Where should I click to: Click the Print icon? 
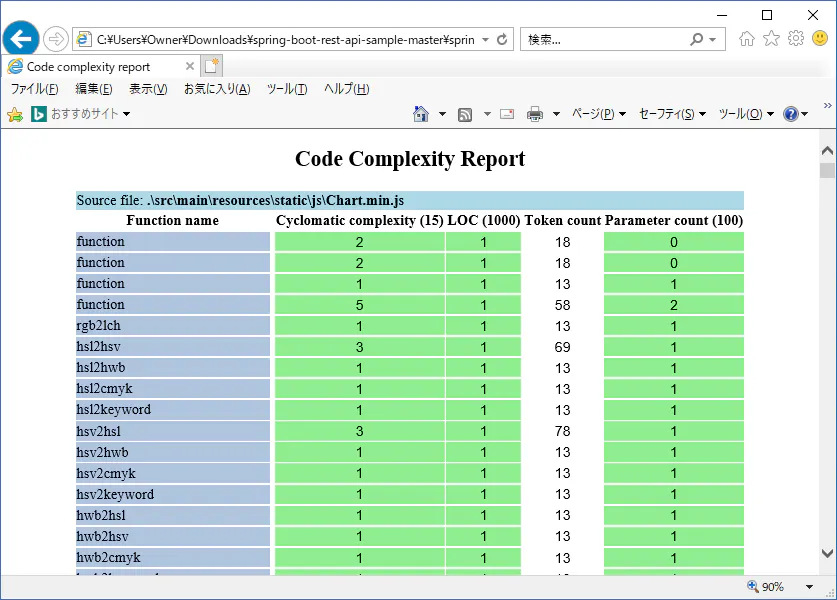point(535,114)
